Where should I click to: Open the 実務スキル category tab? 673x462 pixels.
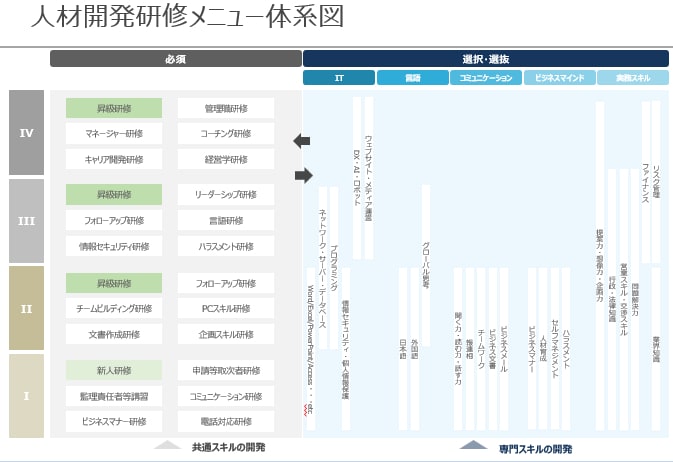633,78
